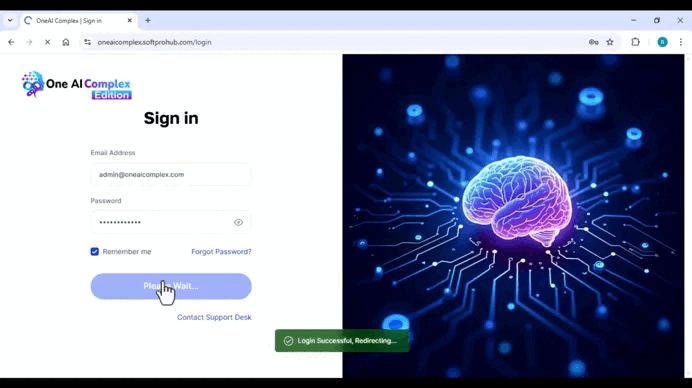692x388 pixels.
Task: Open the Chrome profile avatar
Action: click(x=662, y=42)
